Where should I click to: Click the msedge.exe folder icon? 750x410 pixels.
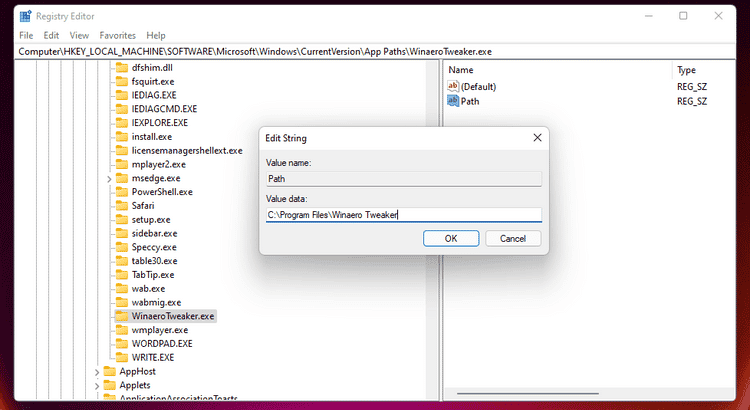coord(122,178)
